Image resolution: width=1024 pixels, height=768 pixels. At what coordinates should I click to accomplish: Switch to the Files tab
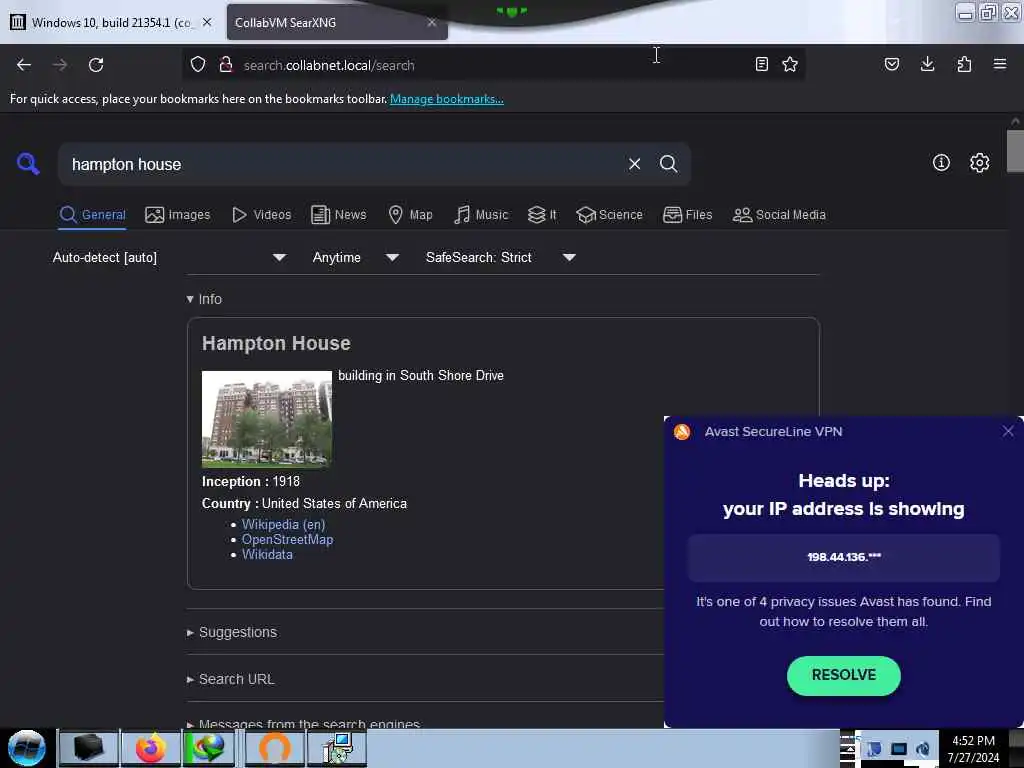pyautogui.click(x=688, y=214)
